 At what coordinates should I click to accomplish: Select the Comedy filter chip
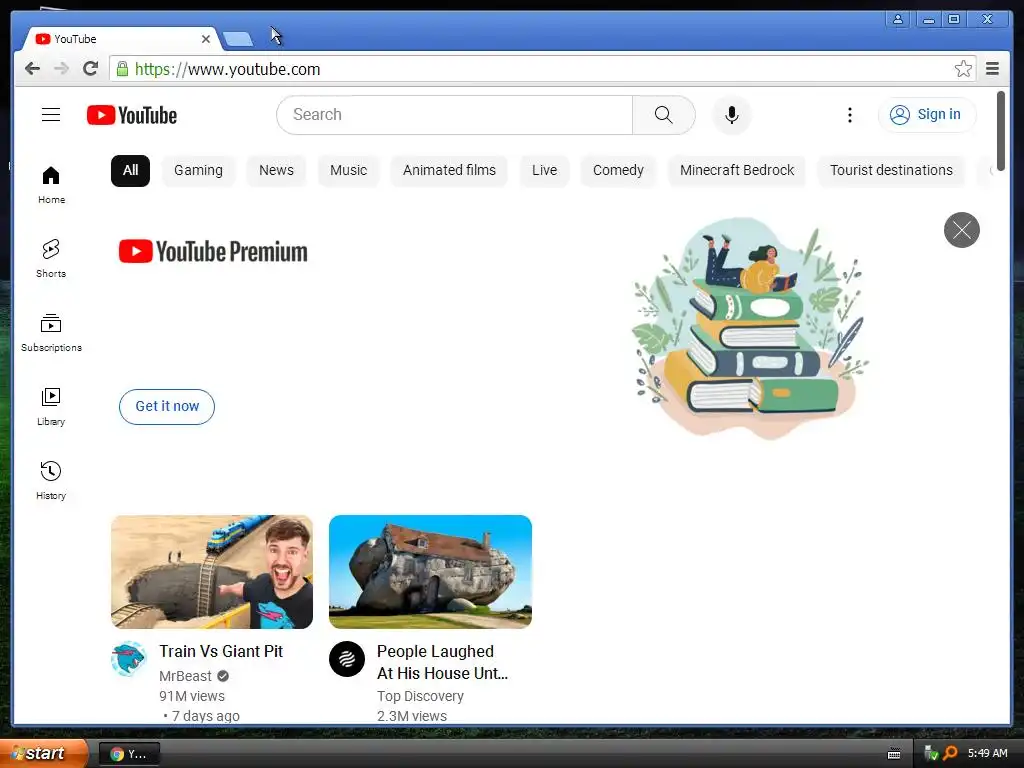pyautogui.click(x=618, y=170)
